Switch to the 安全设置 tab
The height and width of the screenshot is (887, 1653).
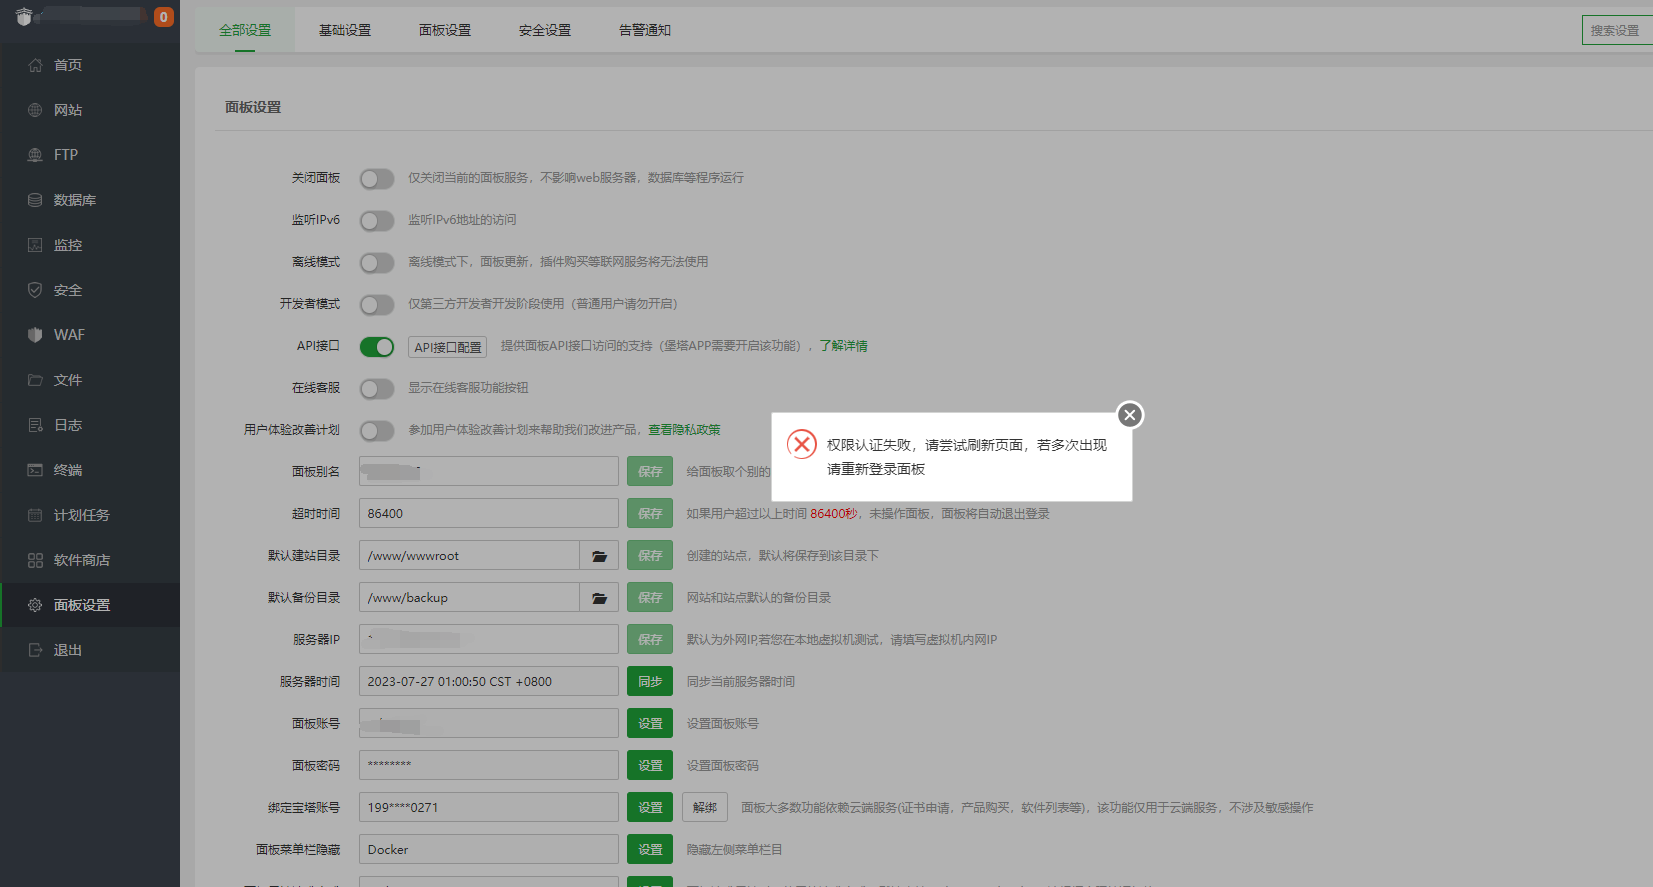click(545, 30)
